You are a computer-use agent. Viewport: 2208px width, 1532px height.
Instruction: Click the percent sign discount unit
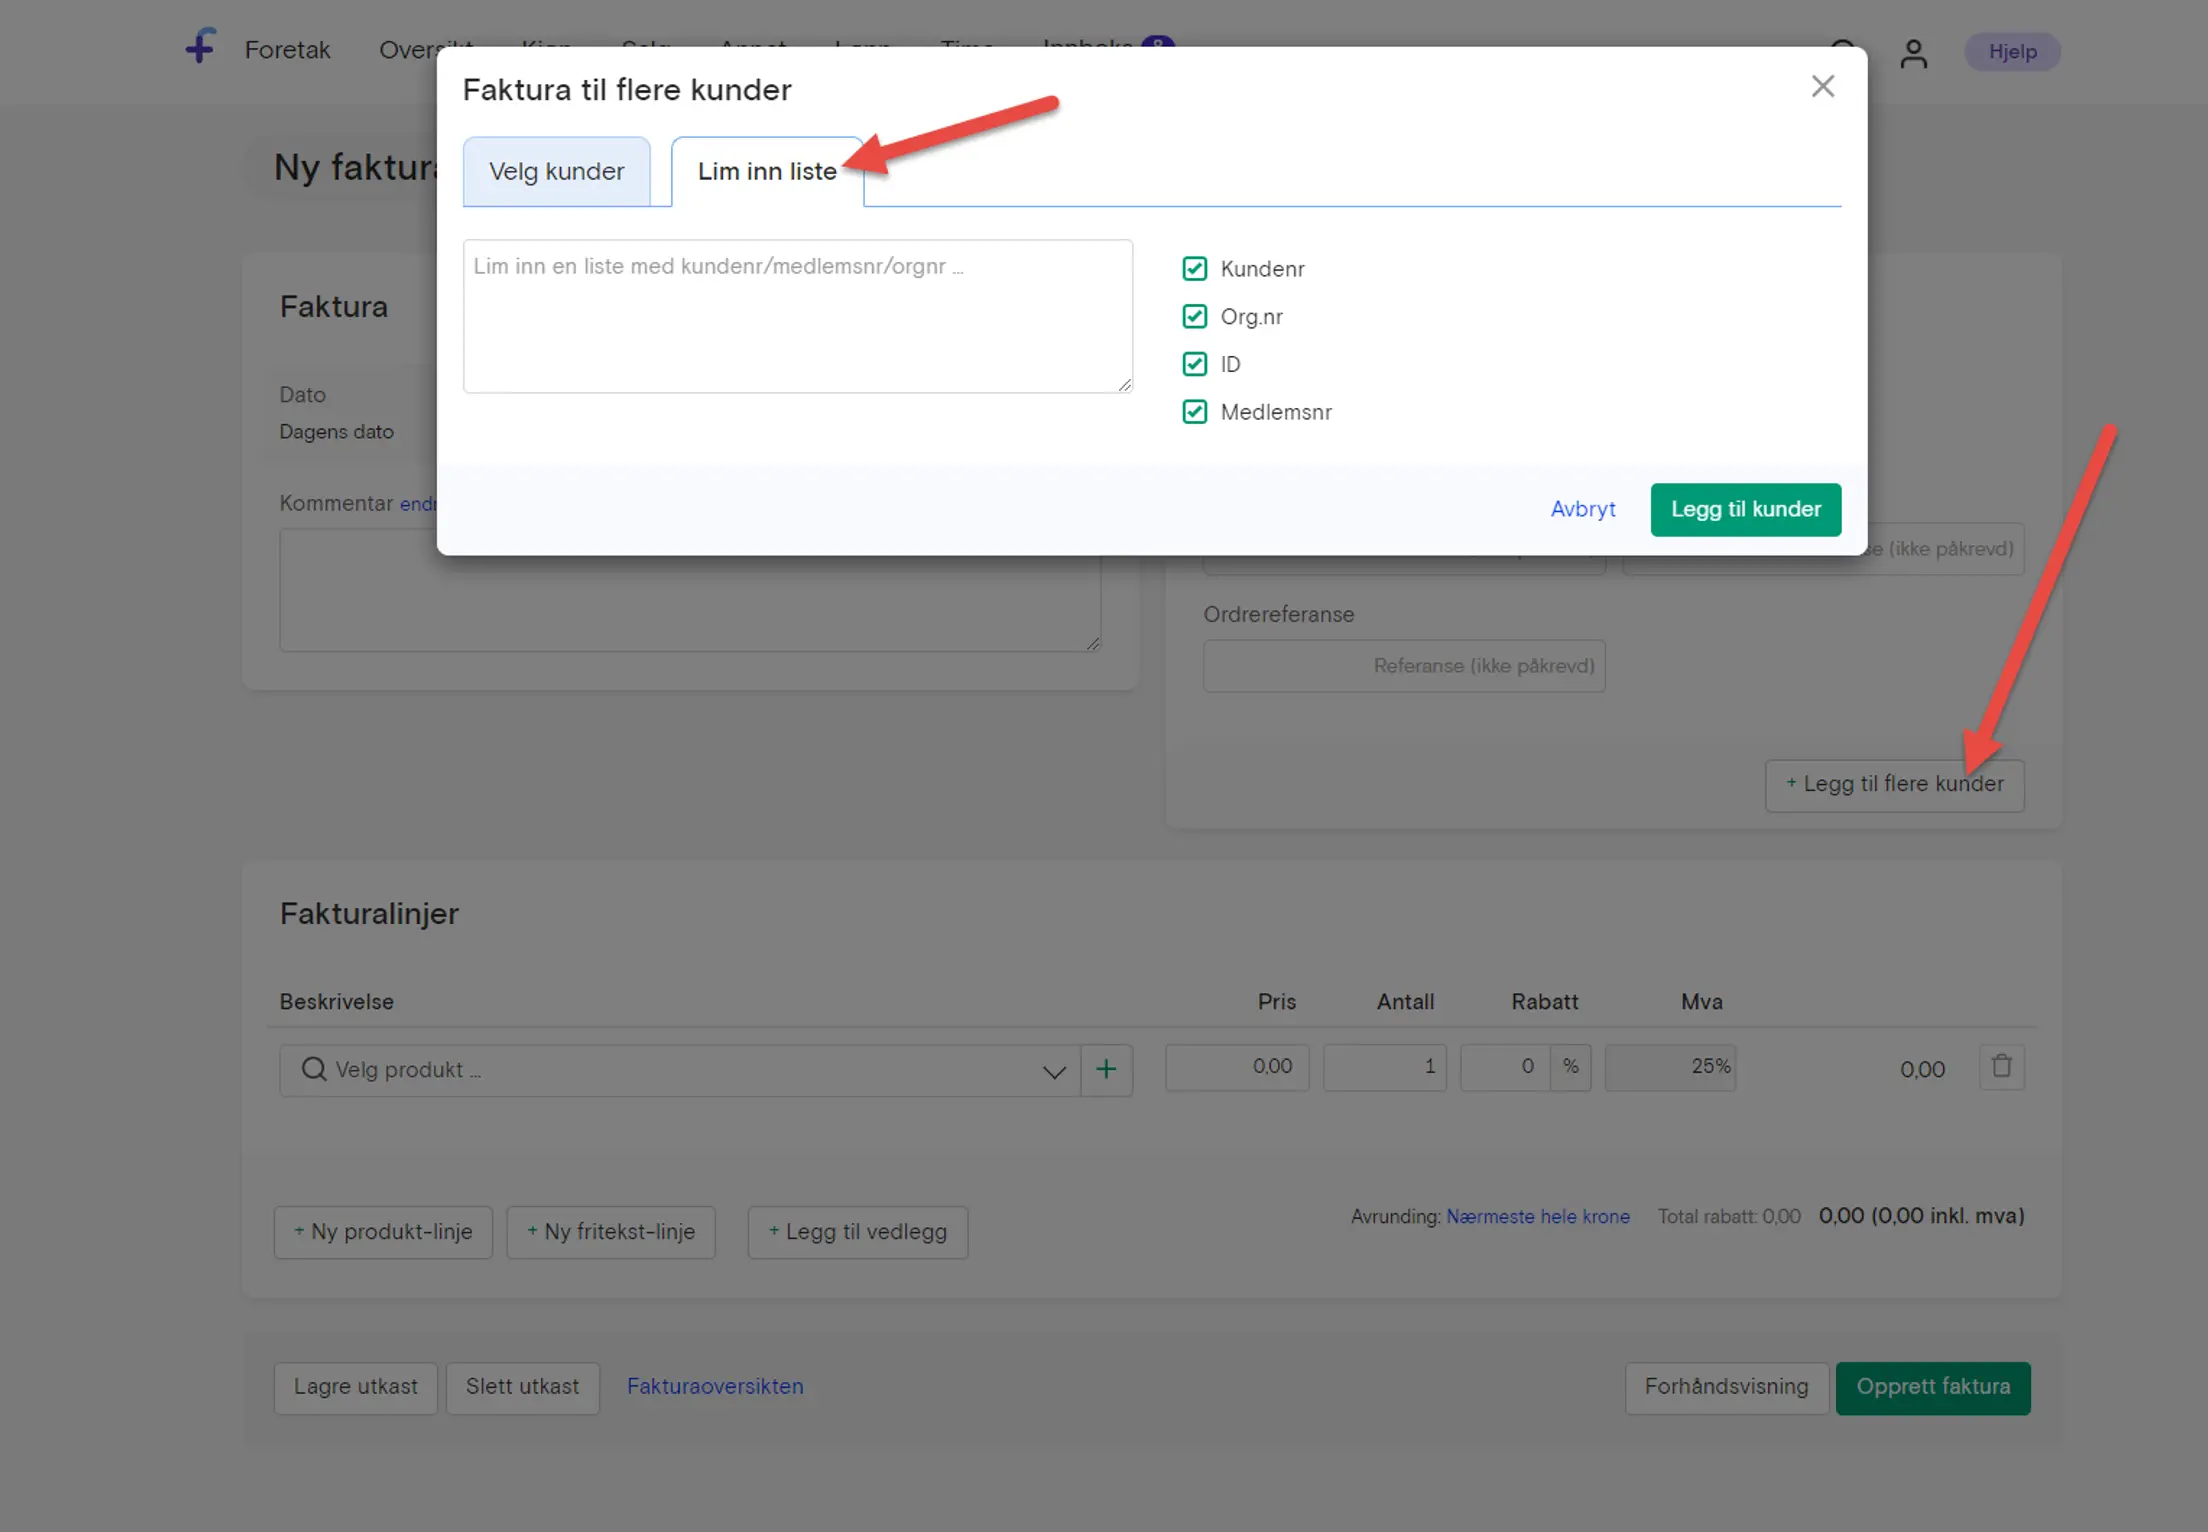pyautogui.click(x=1570, y=1067)
